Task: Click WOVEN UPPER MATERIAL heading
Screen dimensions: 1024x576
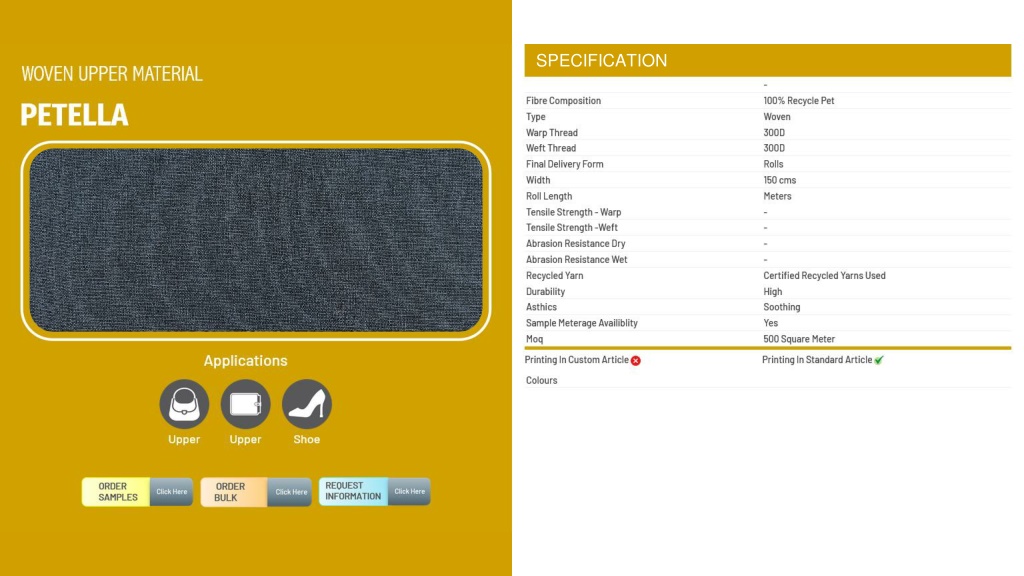Action: click(112, 74)
